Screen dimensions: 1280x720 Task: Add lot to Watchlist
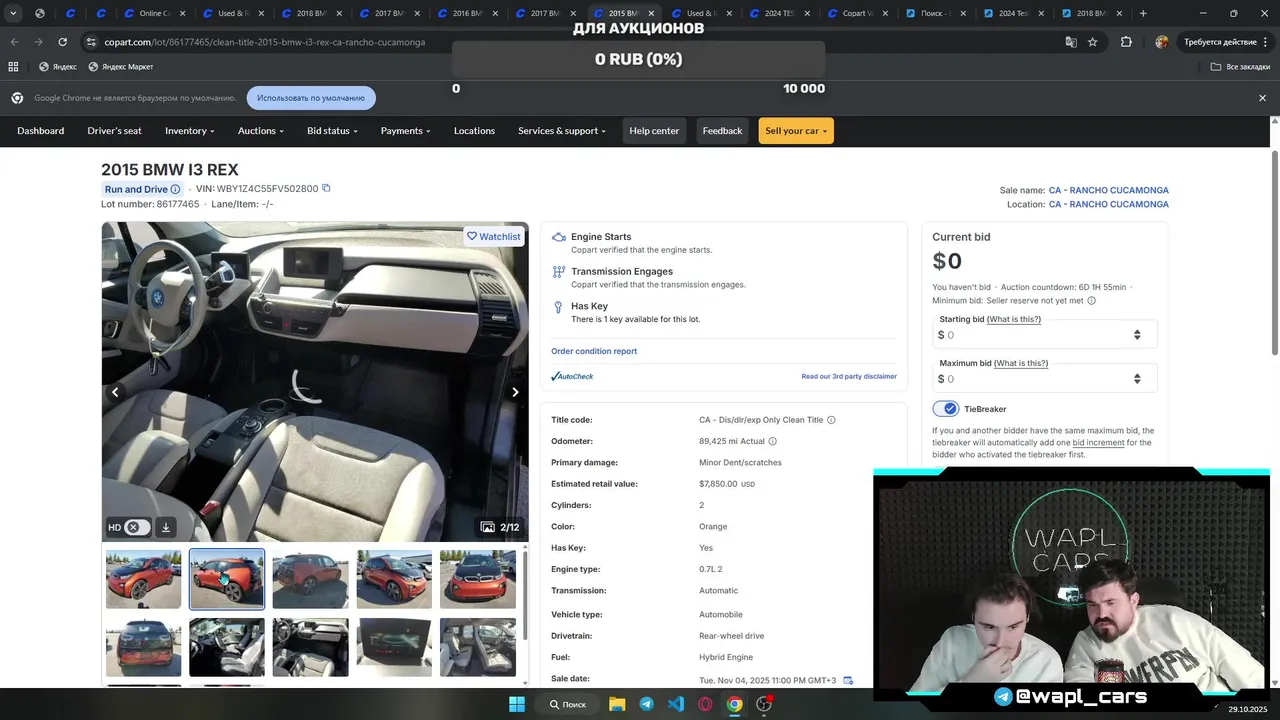494,237
